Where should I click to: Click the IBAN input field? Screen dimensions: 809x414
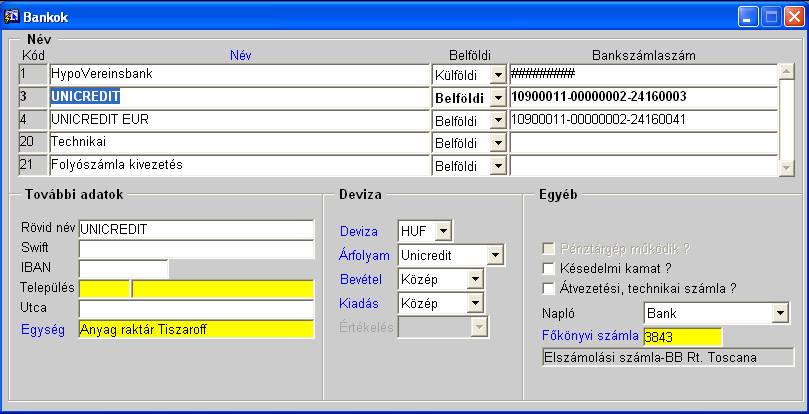(124, 269)
